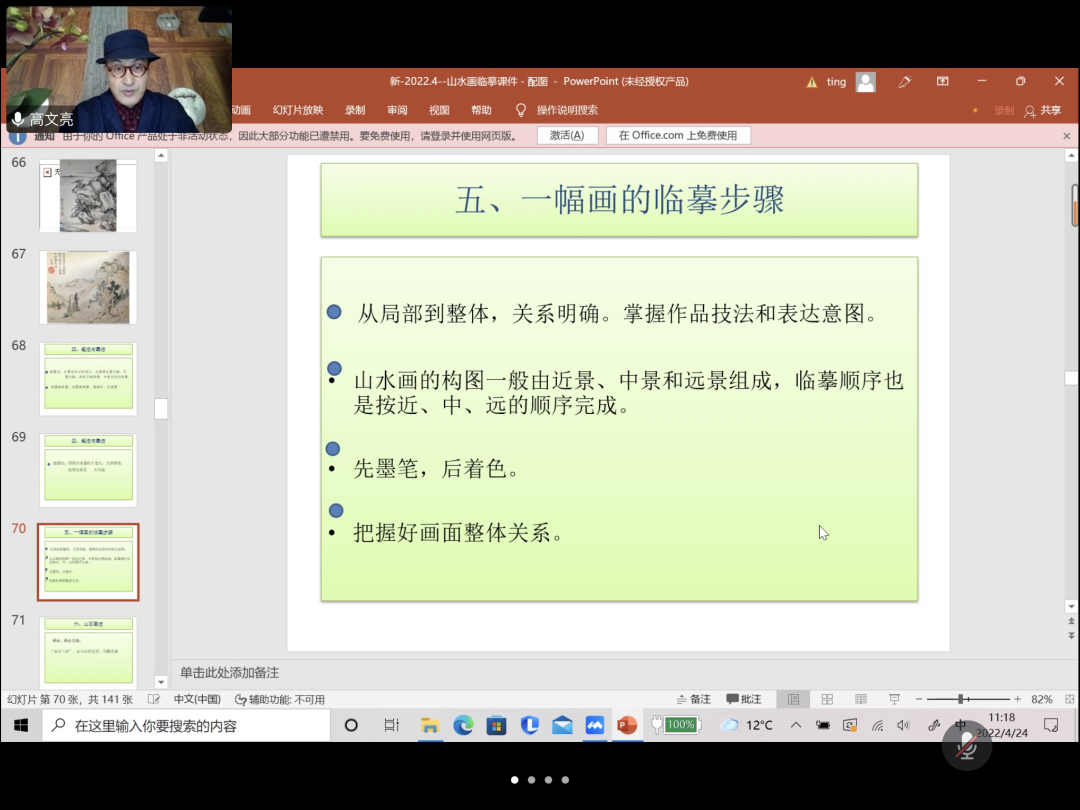Toggle the 批注 comments pane

pos(744,699)
